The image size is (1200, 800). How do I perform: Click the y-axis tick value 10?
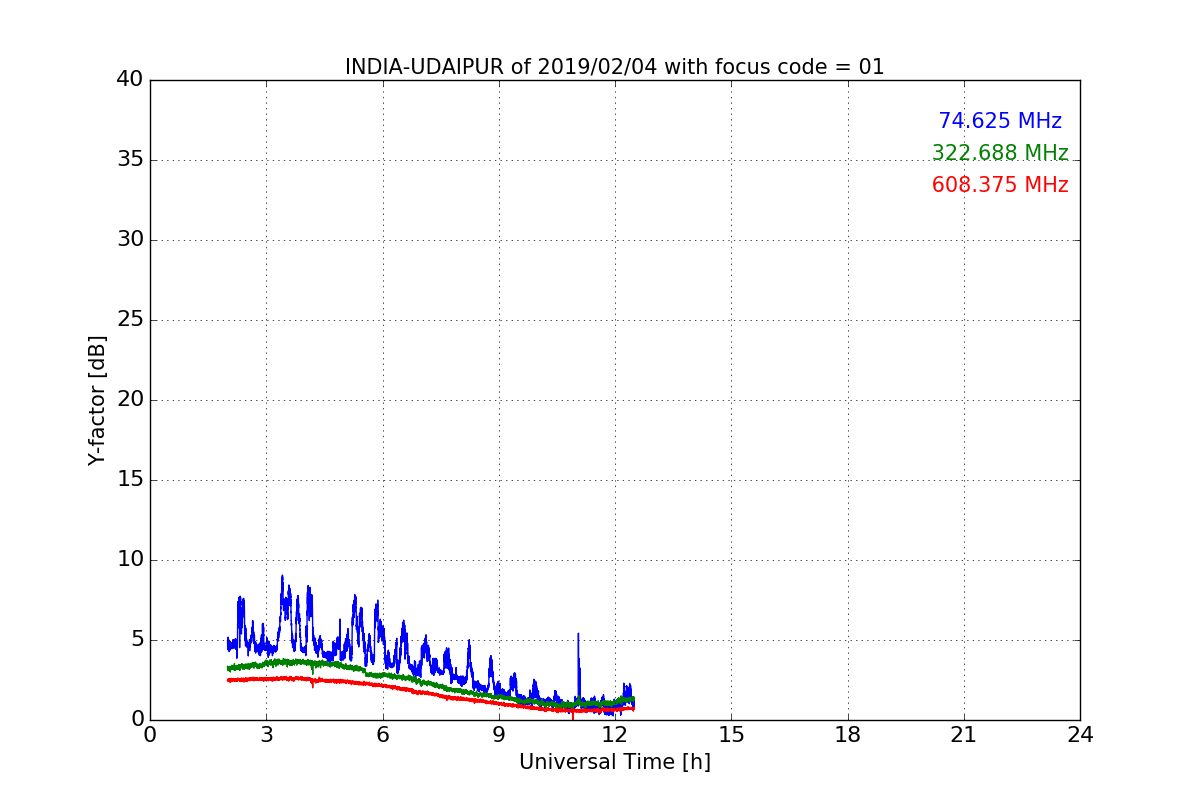[x=130, y=560]
